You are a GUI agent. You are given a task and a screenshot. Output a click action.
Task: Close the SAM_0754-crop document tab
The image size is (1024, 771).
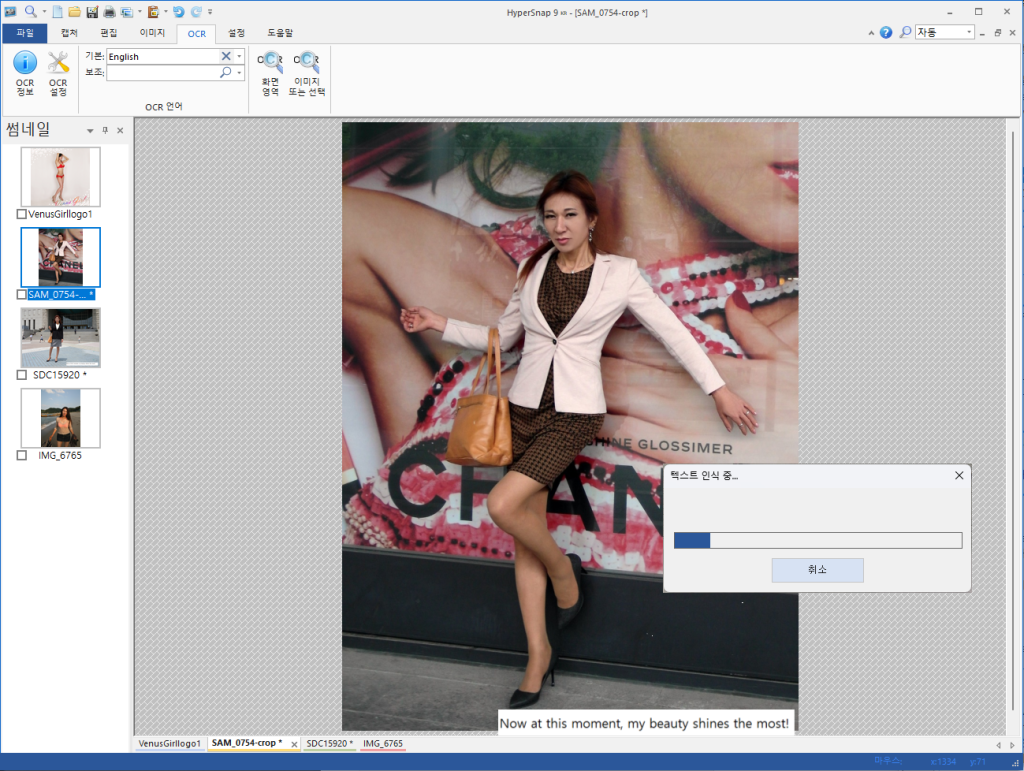click(x=295, y=744)
